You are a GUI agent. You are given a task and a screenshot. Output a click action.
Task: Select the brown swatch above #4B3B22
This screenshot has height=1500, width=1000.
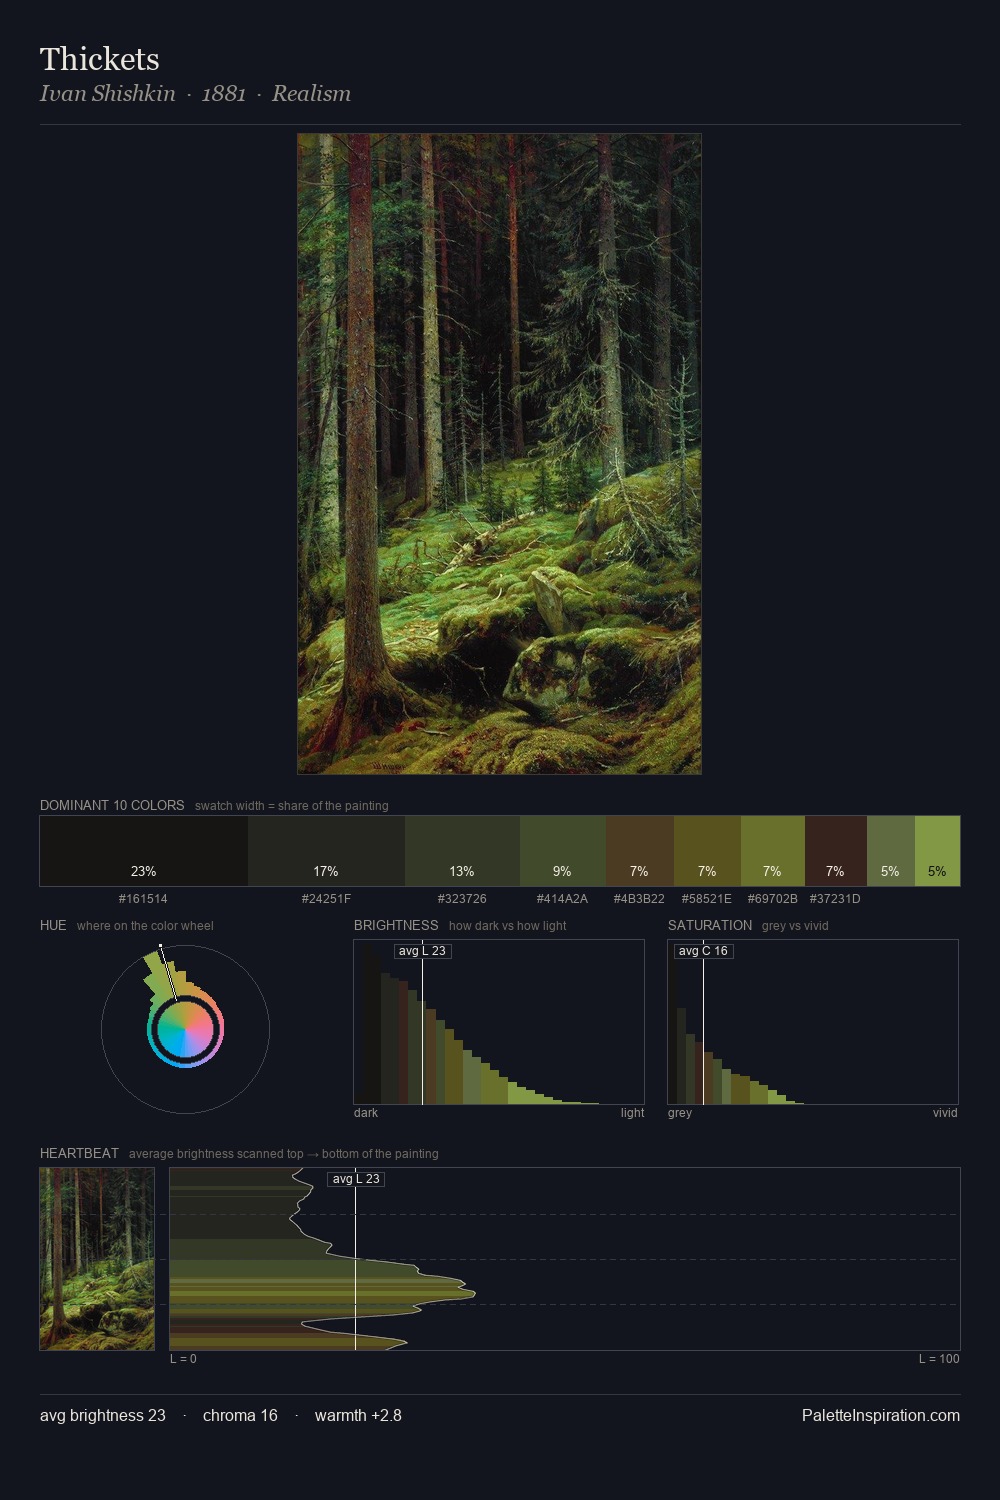point(640,851)
